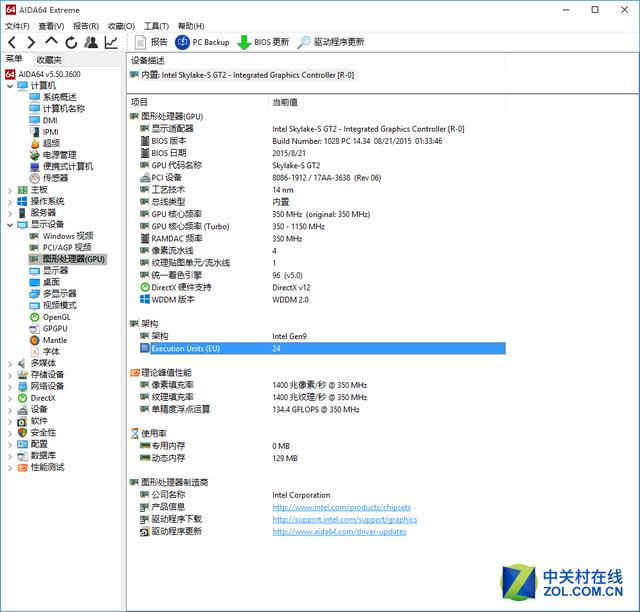
Task: Go back with the left arrow icon
Action: pyautogui.click(x=12, y=42)
